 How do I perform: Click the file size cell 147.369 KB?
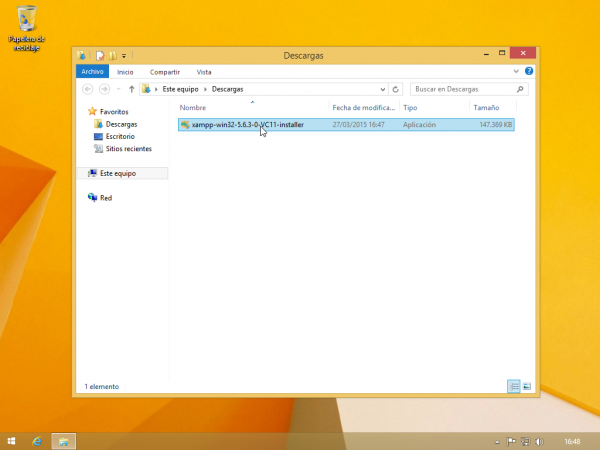coord(496,125)
